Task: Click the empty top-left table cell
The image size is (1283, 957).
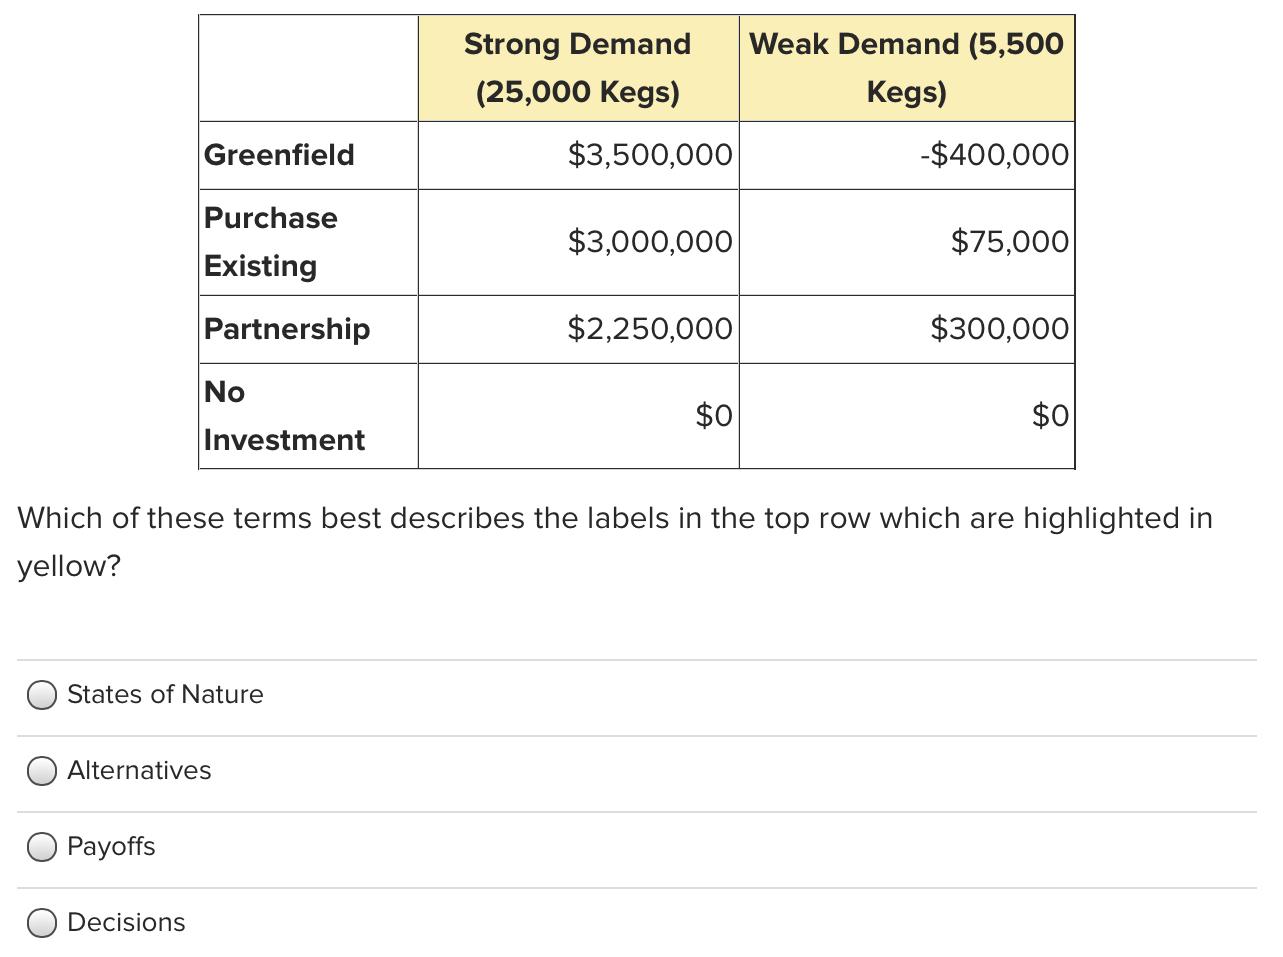Action: 308,67
